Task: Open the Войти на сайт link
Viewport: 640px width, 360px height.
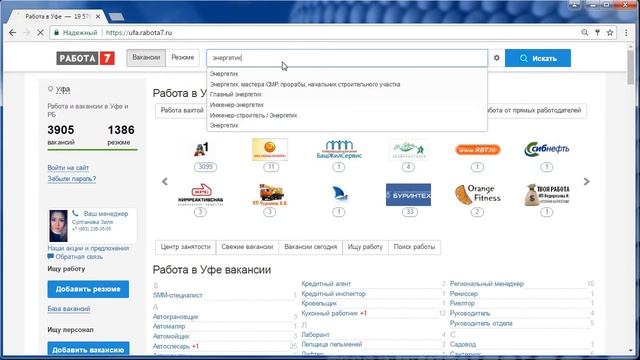Action: [x=68, y=168]
